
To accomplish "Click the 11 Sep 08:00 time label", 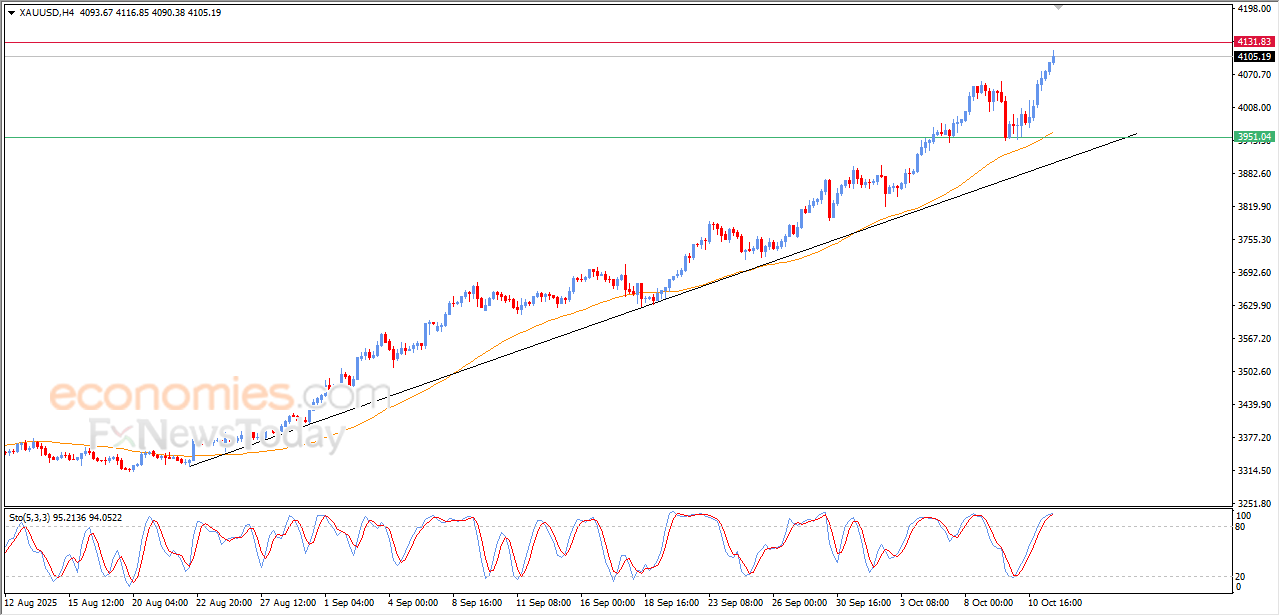I will [x=544, y=603].
